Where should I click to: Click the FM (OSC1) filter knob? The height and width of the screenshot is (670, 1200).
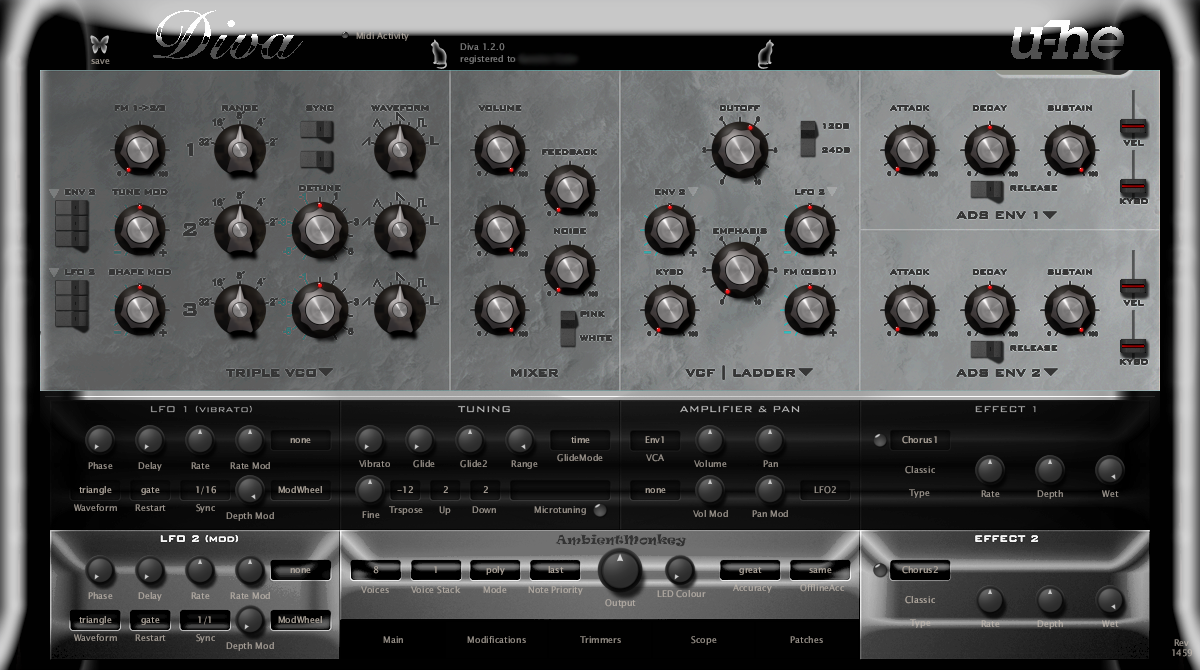[808, 308]
